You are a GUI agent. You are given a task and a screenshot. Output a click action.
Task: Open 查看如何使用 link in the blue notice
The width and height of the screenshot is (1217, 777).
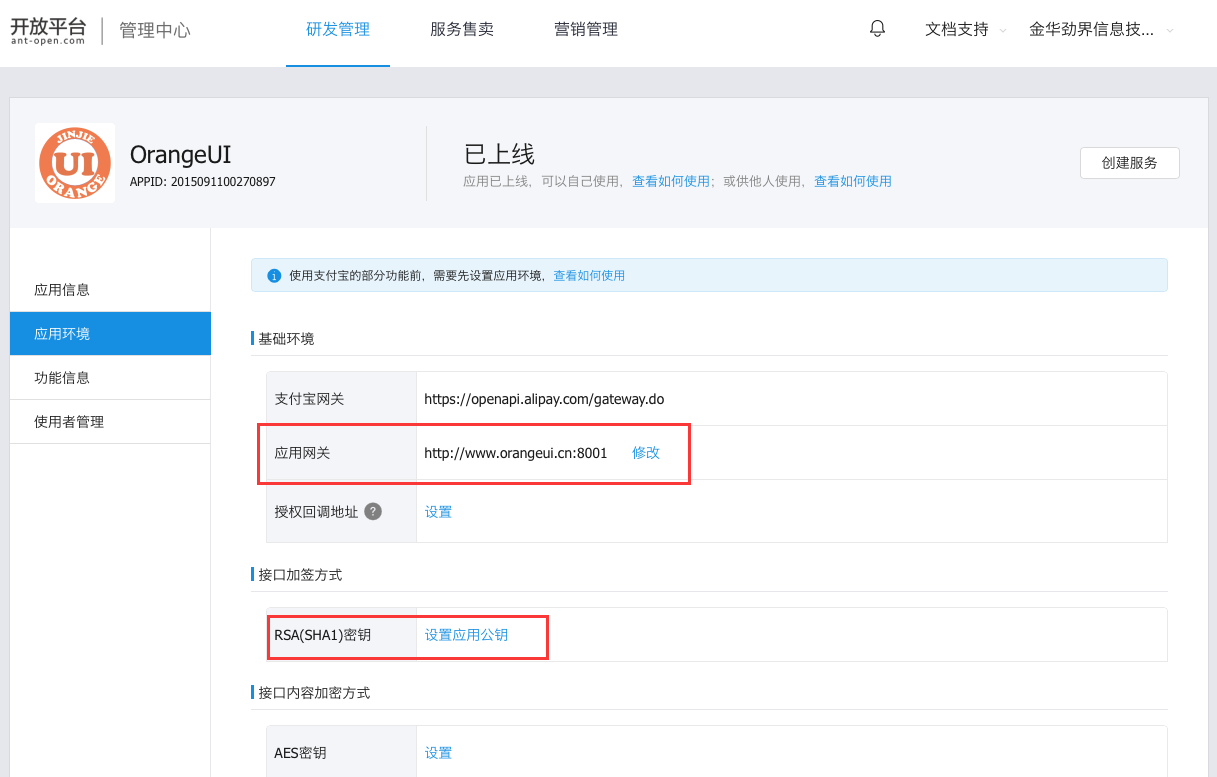point(589,276)
